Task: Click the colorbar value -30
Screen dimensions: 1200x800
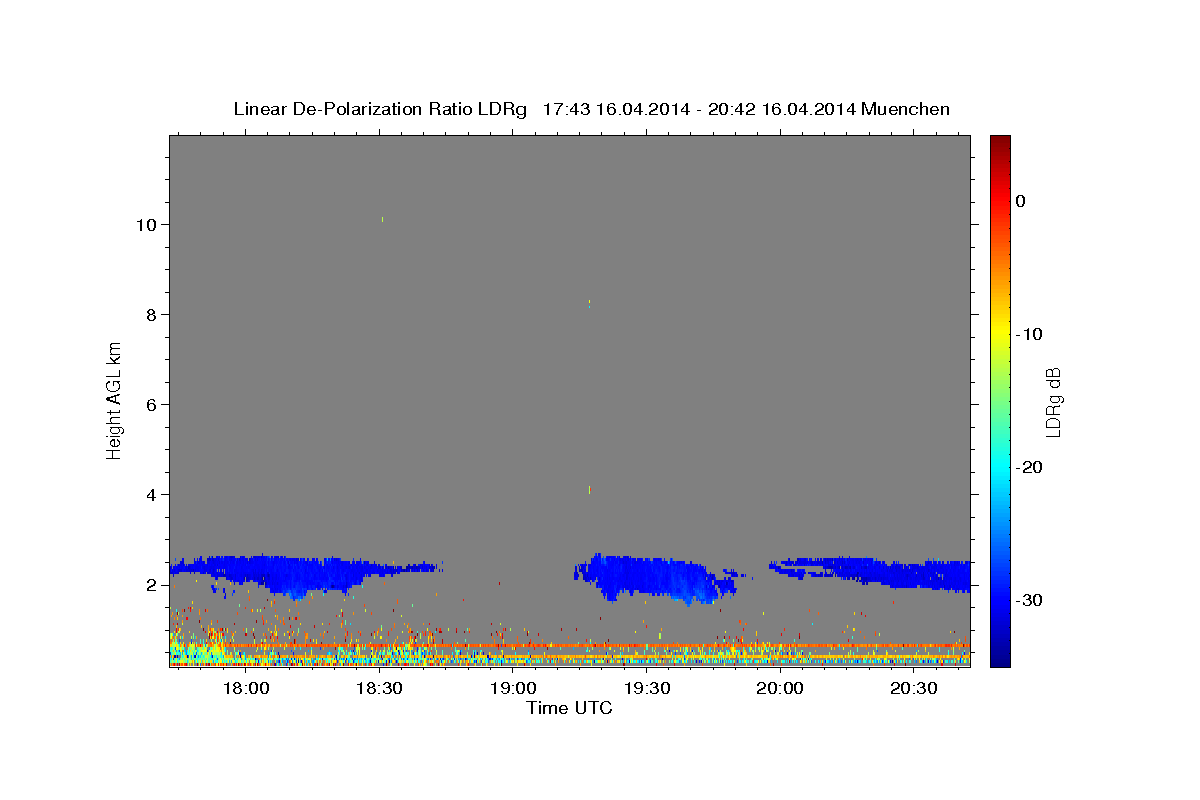Action: tap(1029, 600)
